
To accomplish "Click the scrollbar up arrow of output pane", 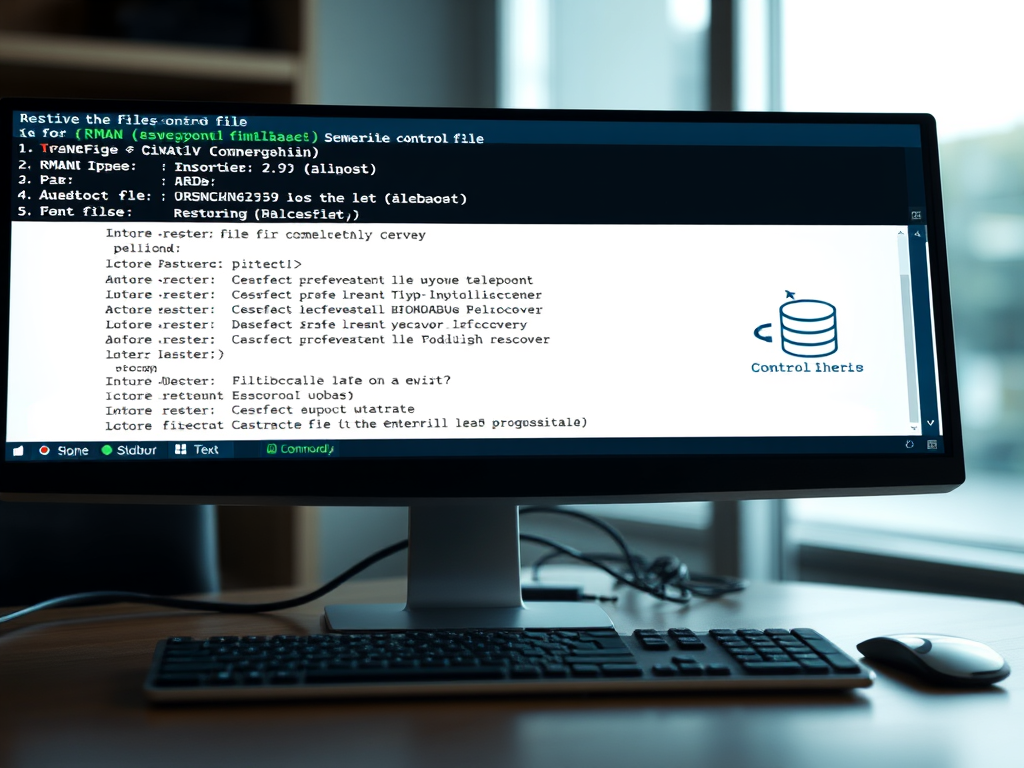I will [901, 233].
